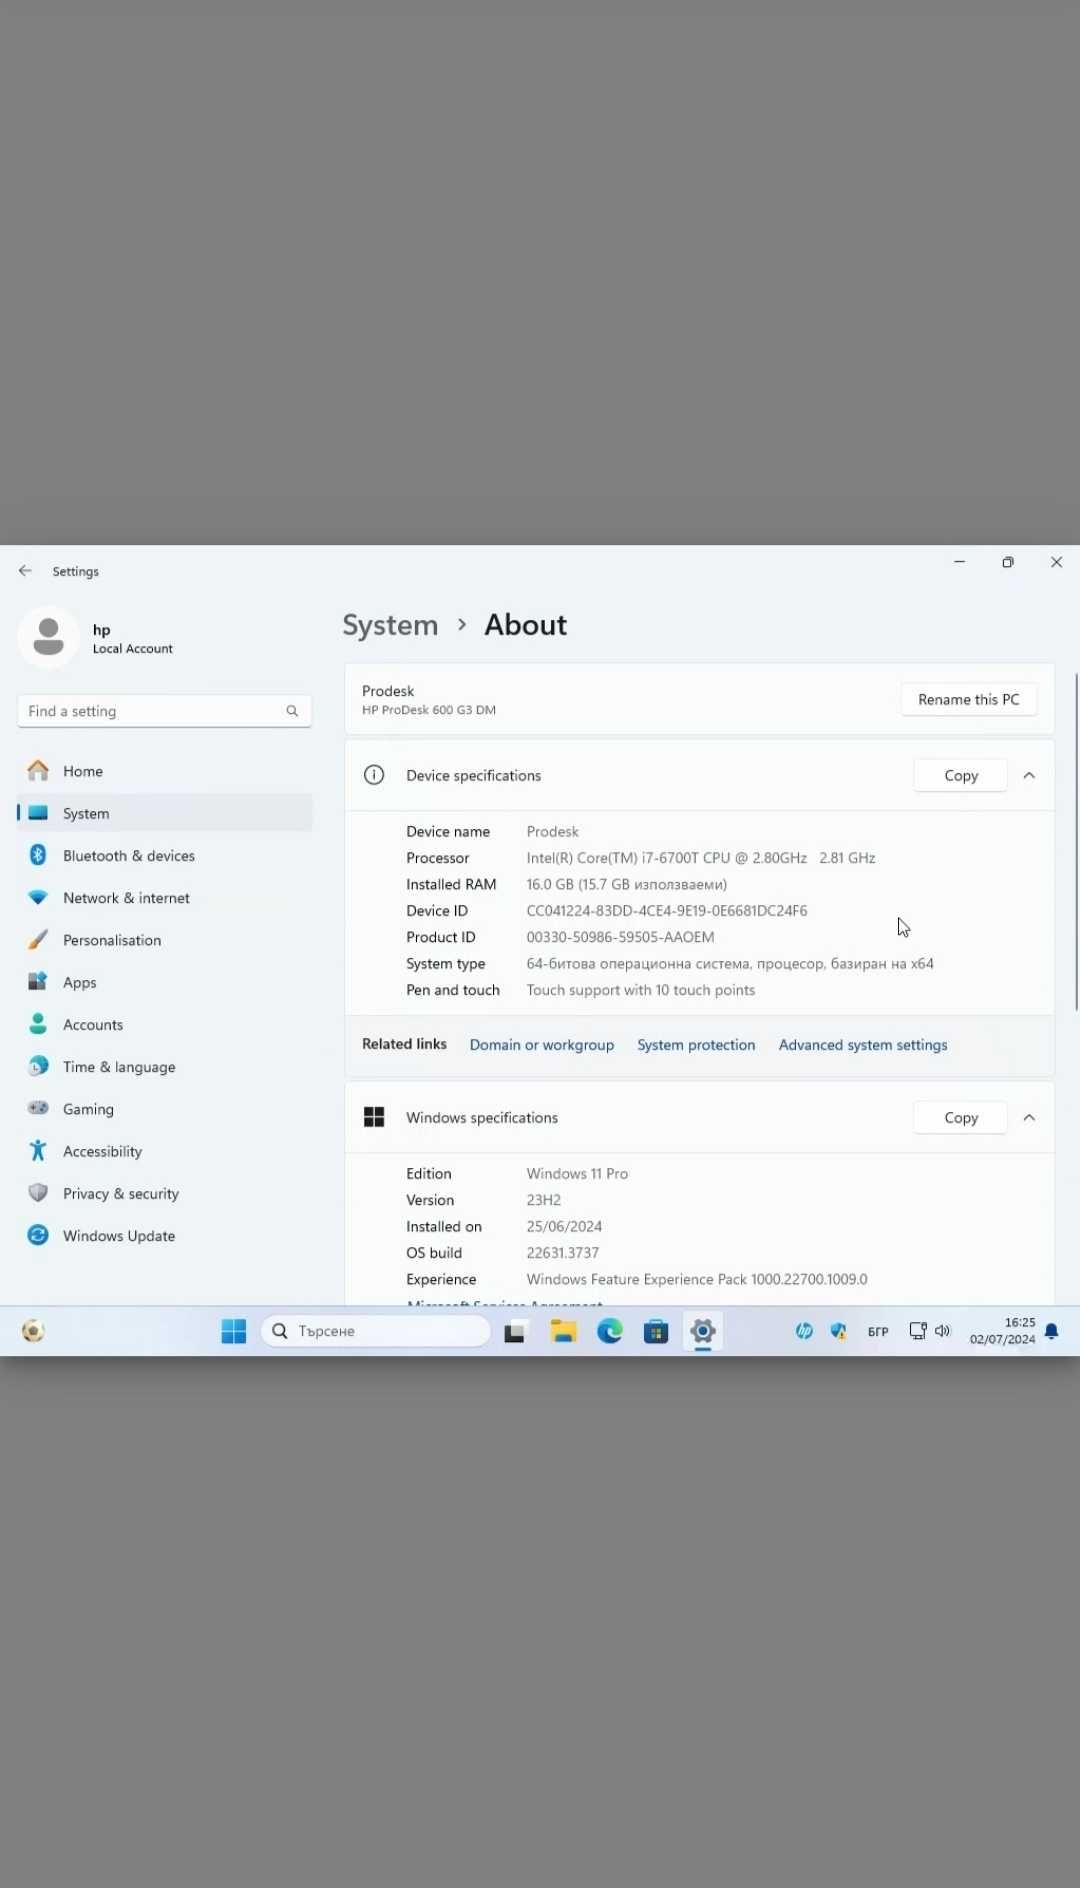Click the Windows Feature Experience Pack value
1080x1888 pixels.
[697, 1279]
